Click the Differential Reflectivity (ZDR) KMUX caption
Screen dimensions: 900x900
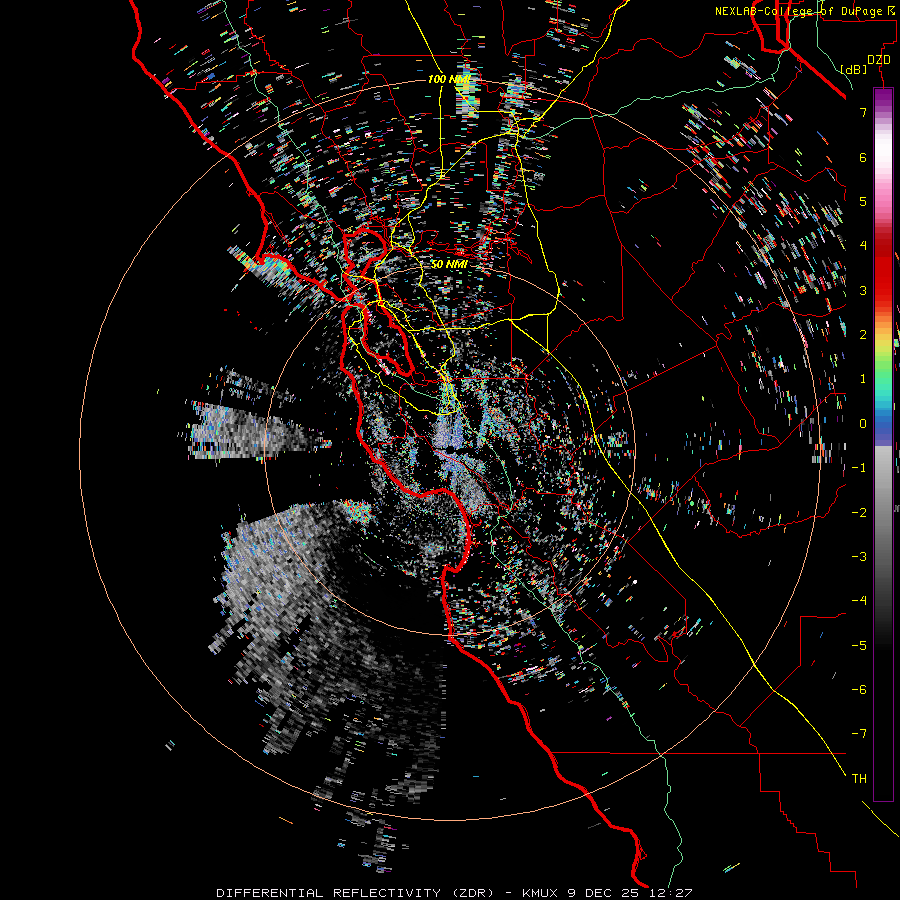pos(454,893)
